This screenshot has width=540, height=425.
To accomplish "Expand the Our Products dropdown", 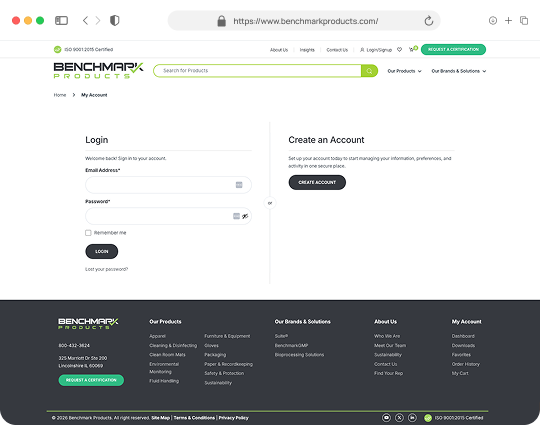I will coord(404,71).
